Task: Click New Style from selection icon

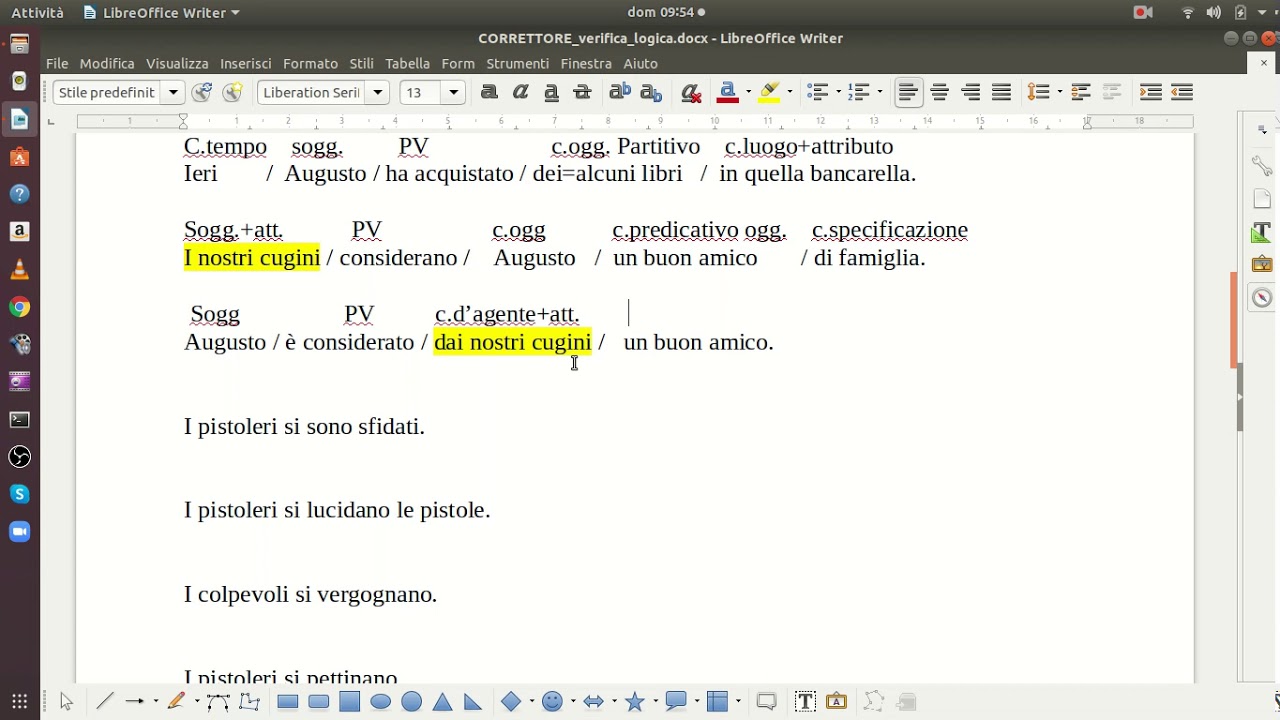Action: tap(233, 92)
